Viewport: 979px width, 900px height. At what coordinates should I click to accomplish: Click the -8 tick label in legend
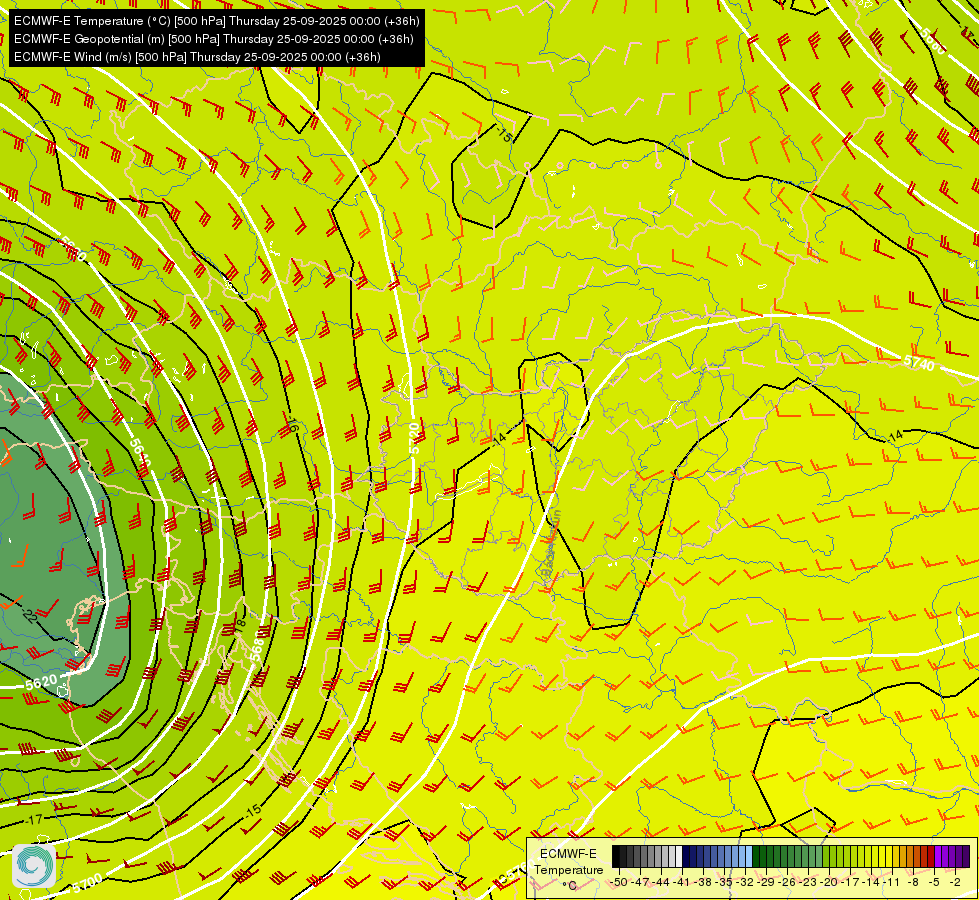click(x=913, y=883)
